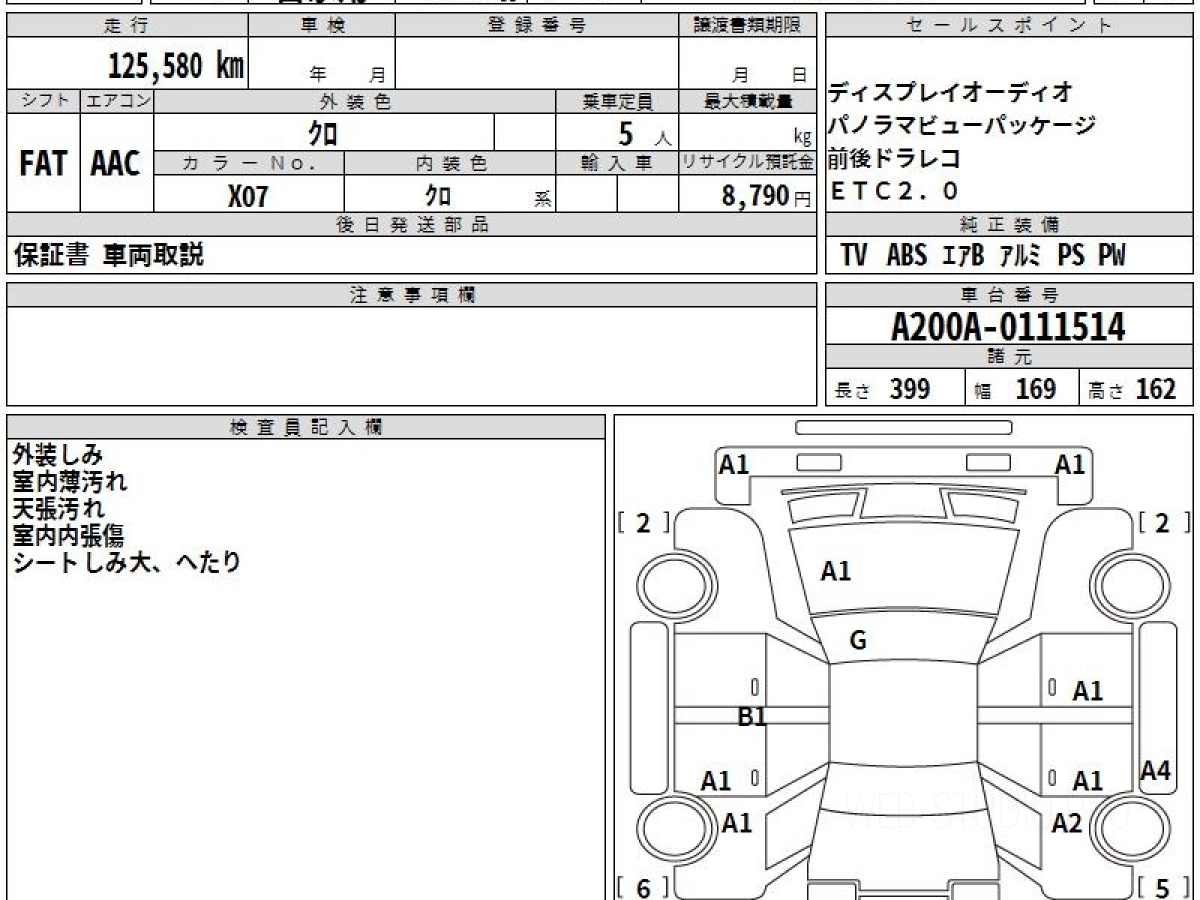Select the アルミ equipment label
The image size is (1200, 900).
coord(1021,256)
